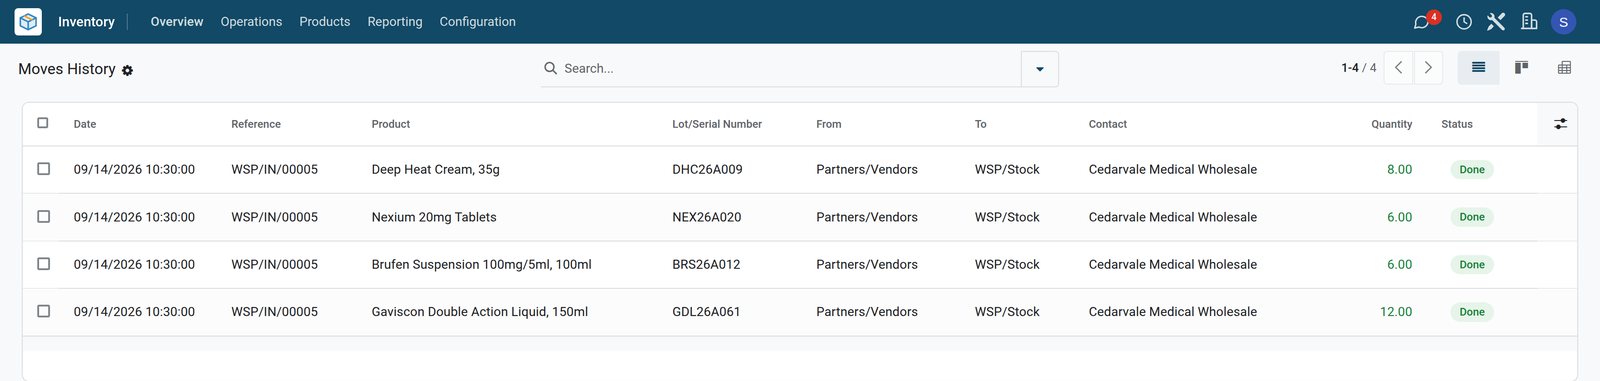Click the date in the Deep Heat row
This screenshot has width=1600, height=381.
click(134, 169)
